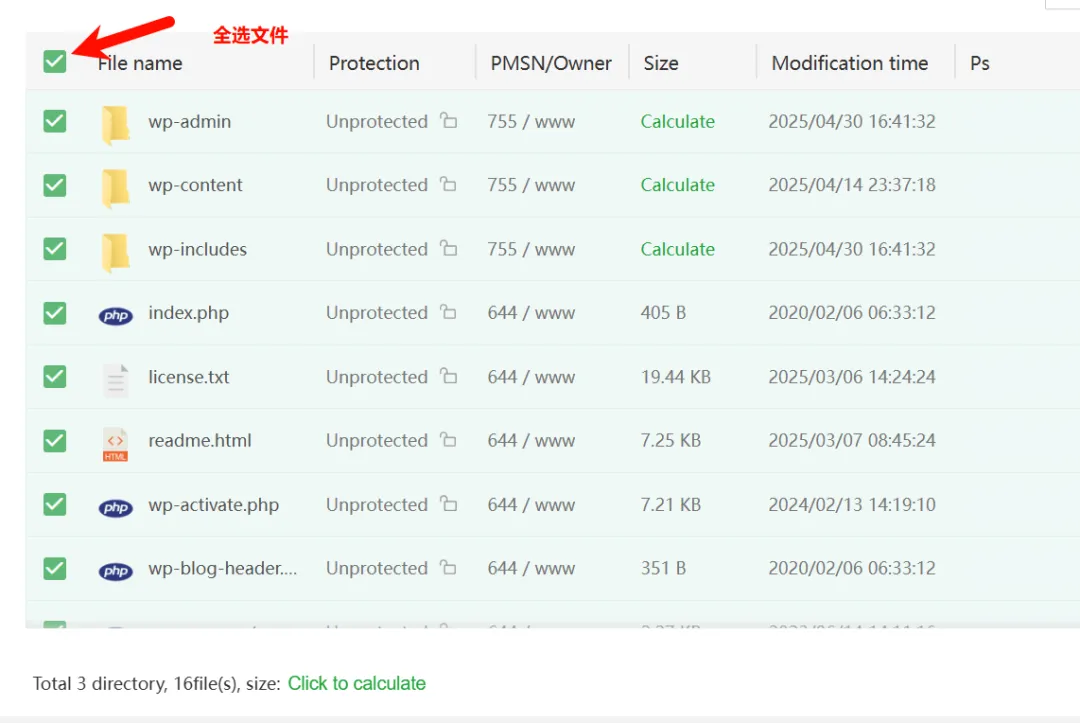Click the '351 B' size of wp-blog-header

click(663, 568)
